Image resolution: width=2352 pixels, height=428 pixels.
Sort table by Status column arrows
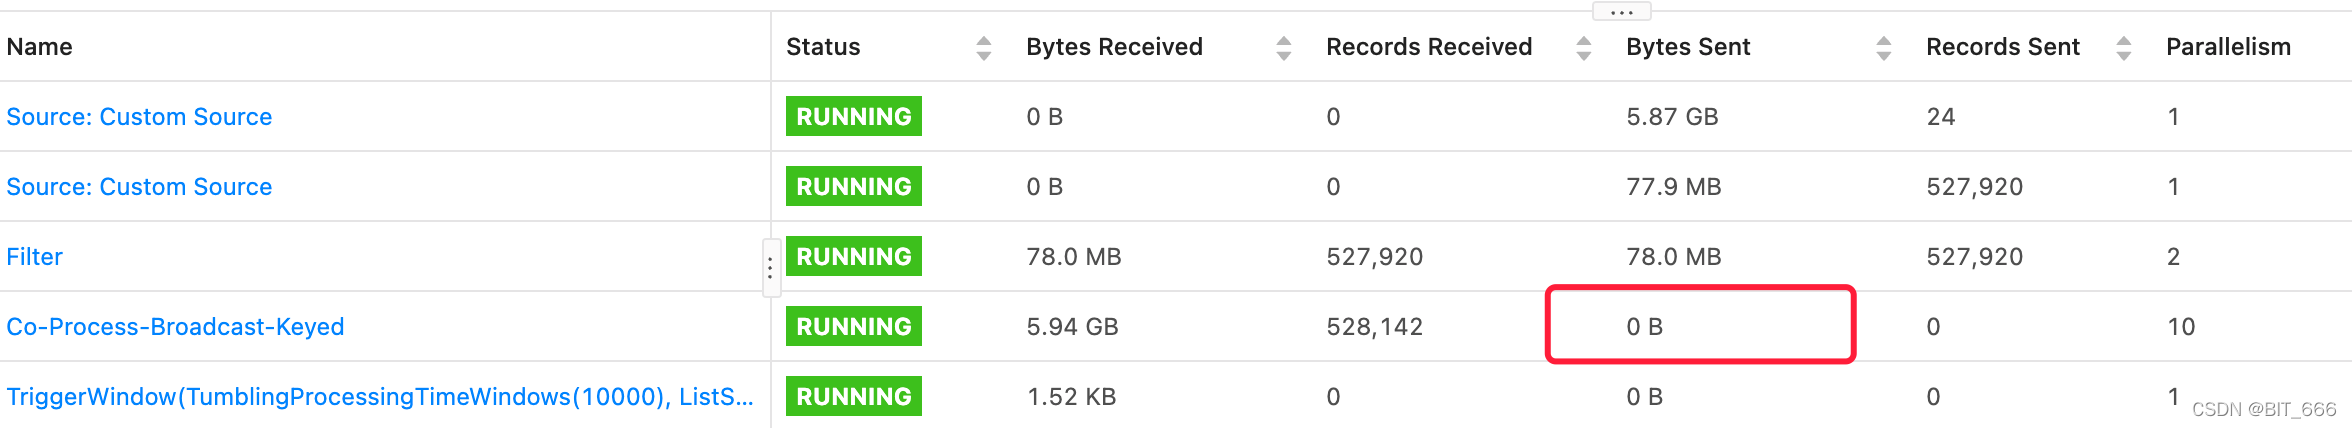(x=983, y=48)
